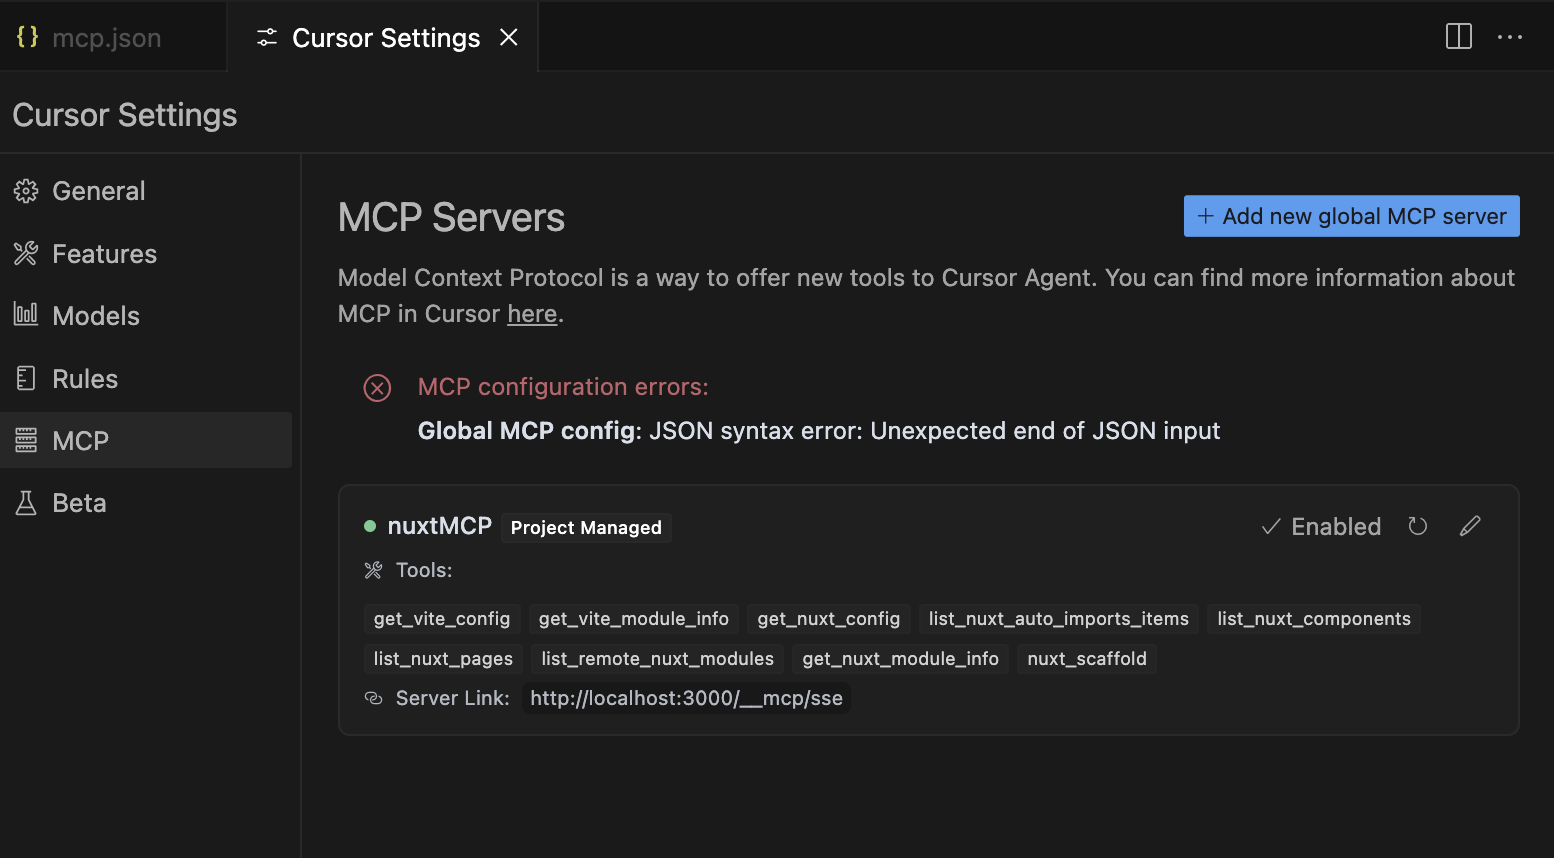Viewport: 1554px width, 858px height.
Task: Click Add new global MCP server
Action: coord(1350,215)
